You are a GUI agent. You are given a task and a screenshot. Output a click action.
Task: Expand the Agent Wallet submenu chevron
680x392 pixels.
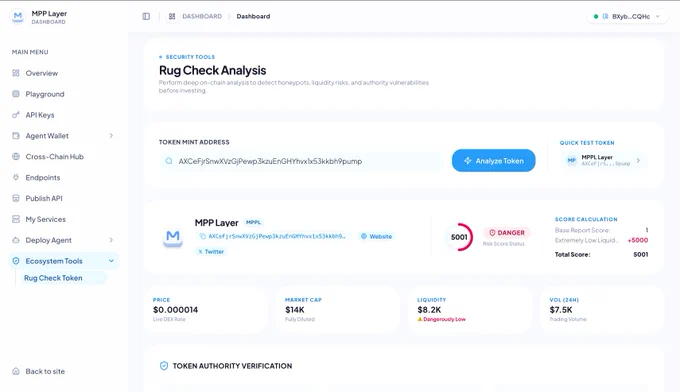point(111,136)
